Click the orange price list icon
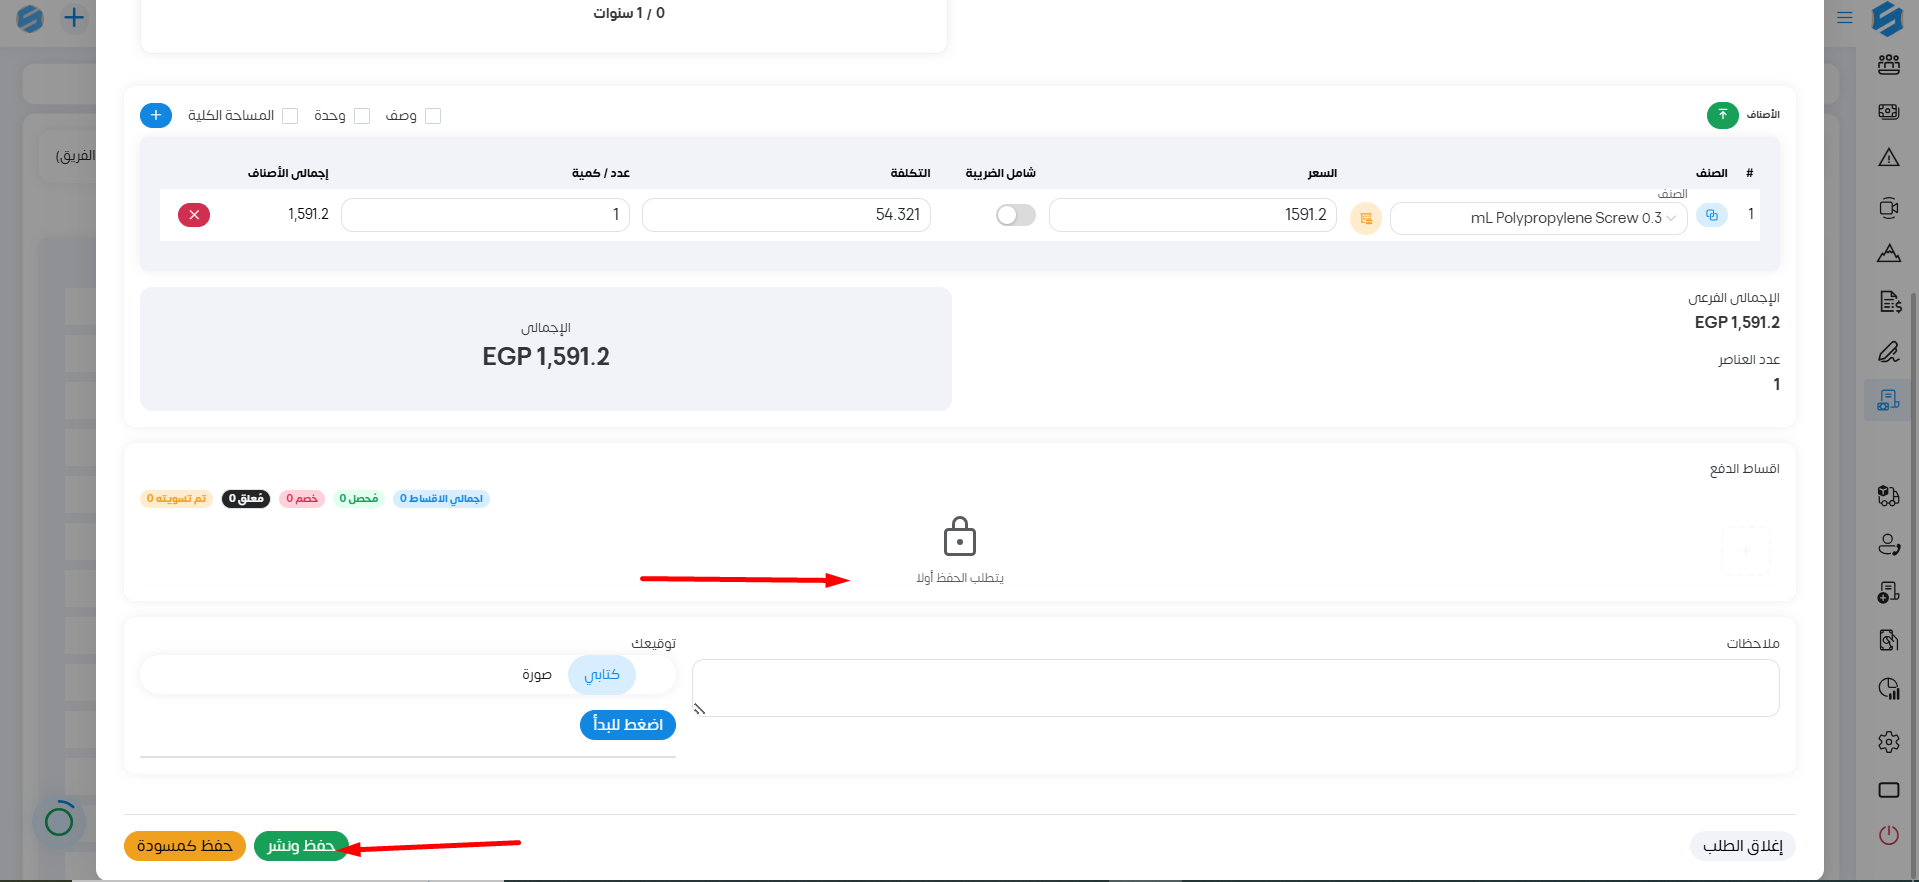The height and width of the screenshot is (882, 1919). click(x=1366, y=218)
